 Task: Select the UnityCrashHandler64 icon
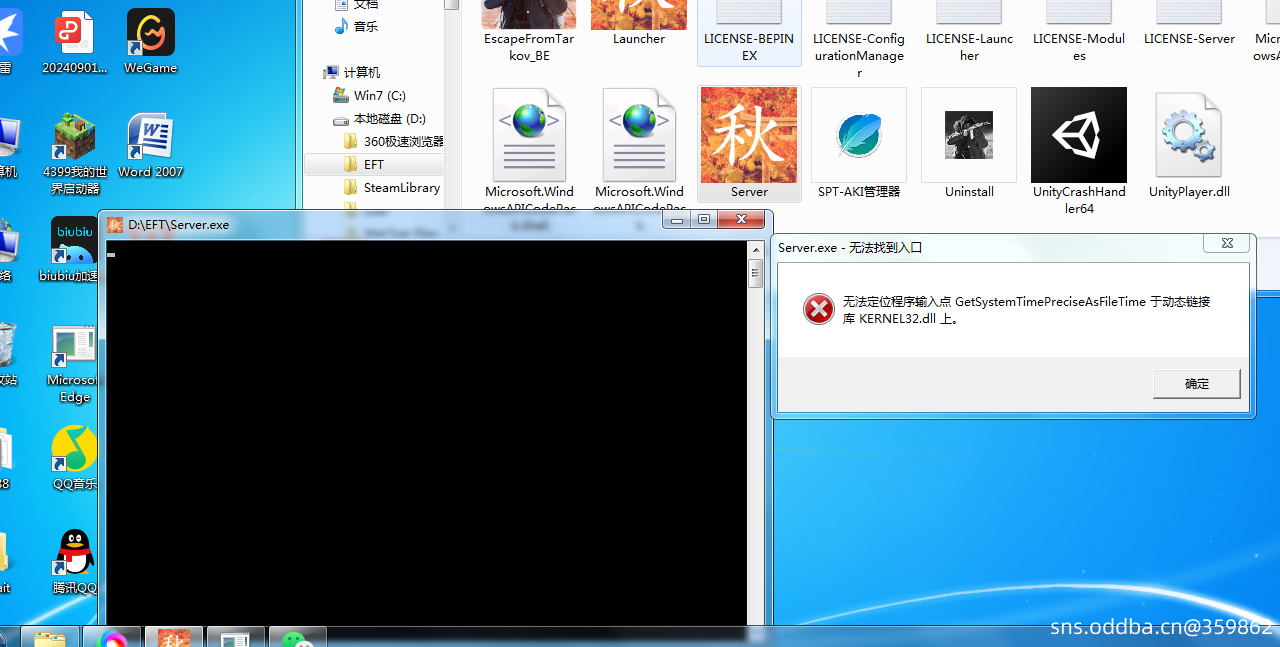point(1078,134)
